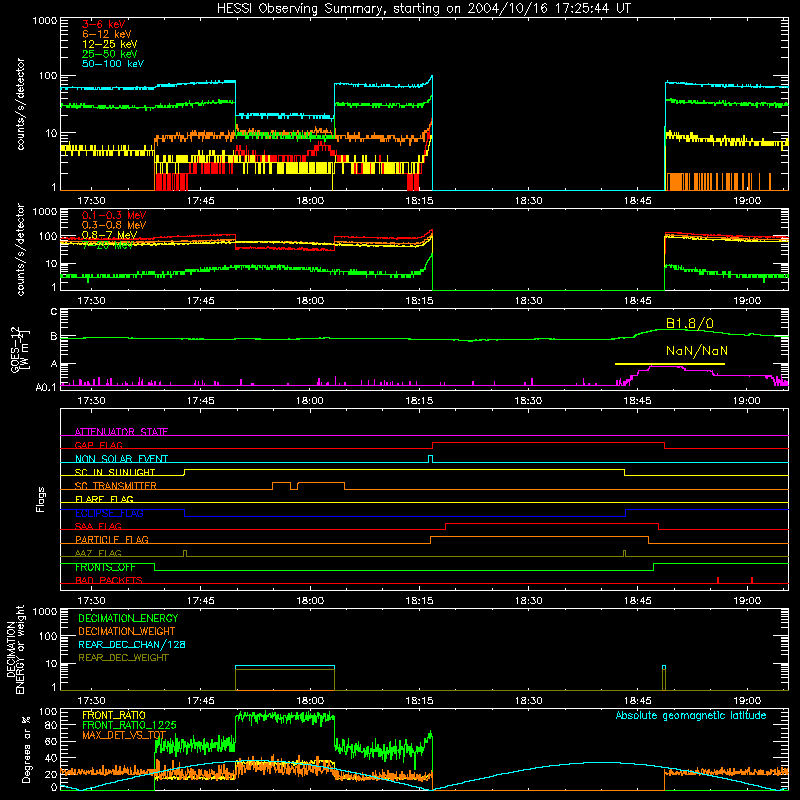Select the DECIMATION_ENERGY legend label
Screen dimensions: 800x800
point(128,618)
